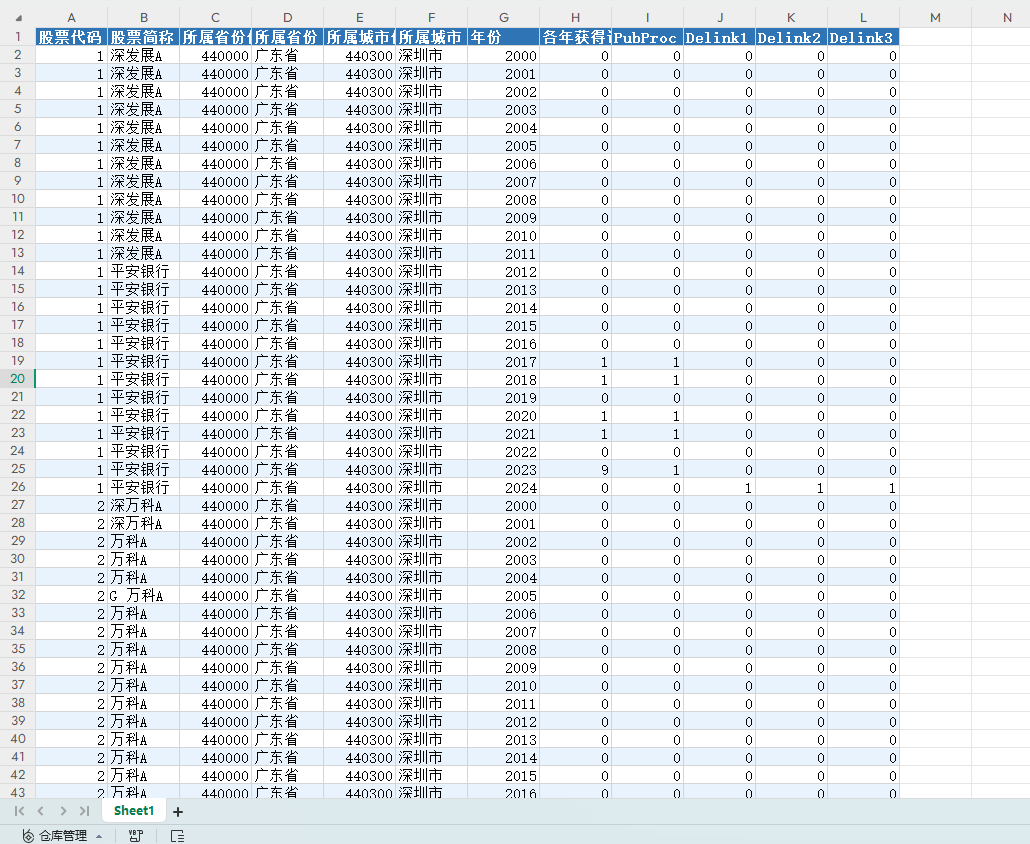Viewport: 1030px width, 844px height.
Task: Click the Delink1 header cell
Action: click(x=719, y=37)
